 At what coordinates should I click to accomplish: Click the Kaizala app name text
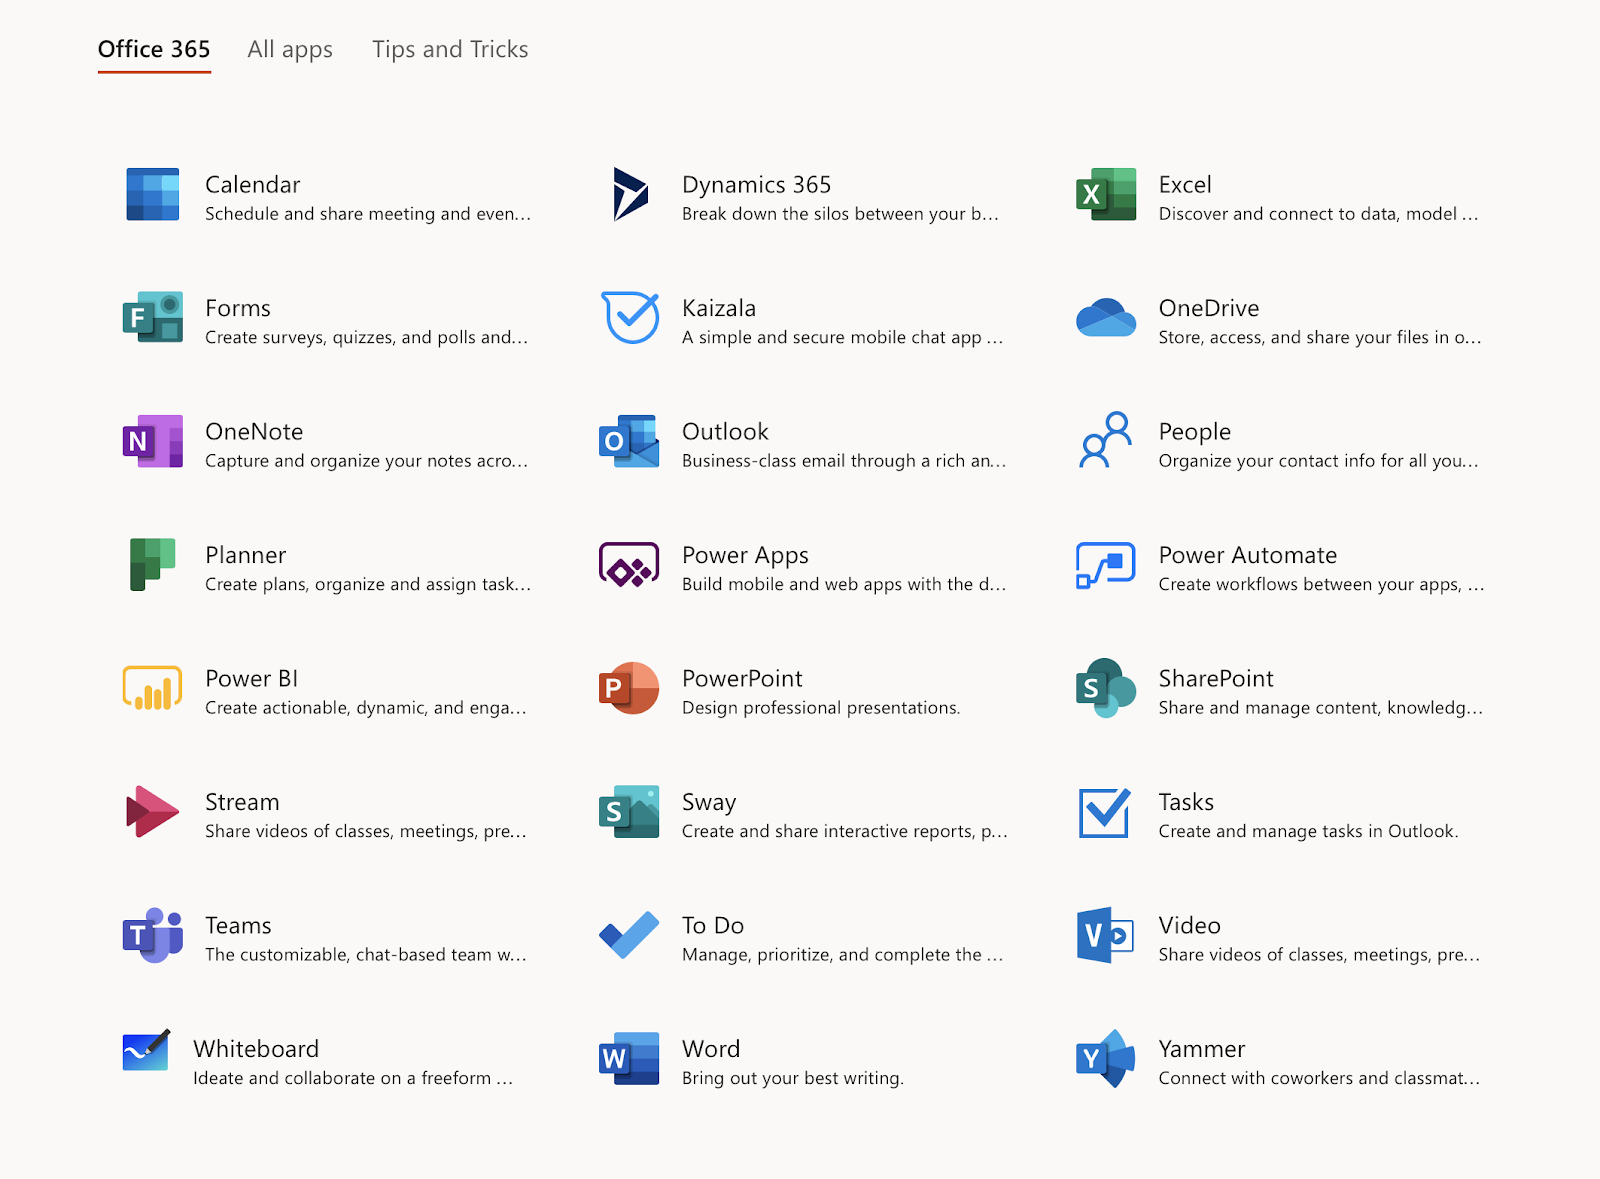[719, 308]
